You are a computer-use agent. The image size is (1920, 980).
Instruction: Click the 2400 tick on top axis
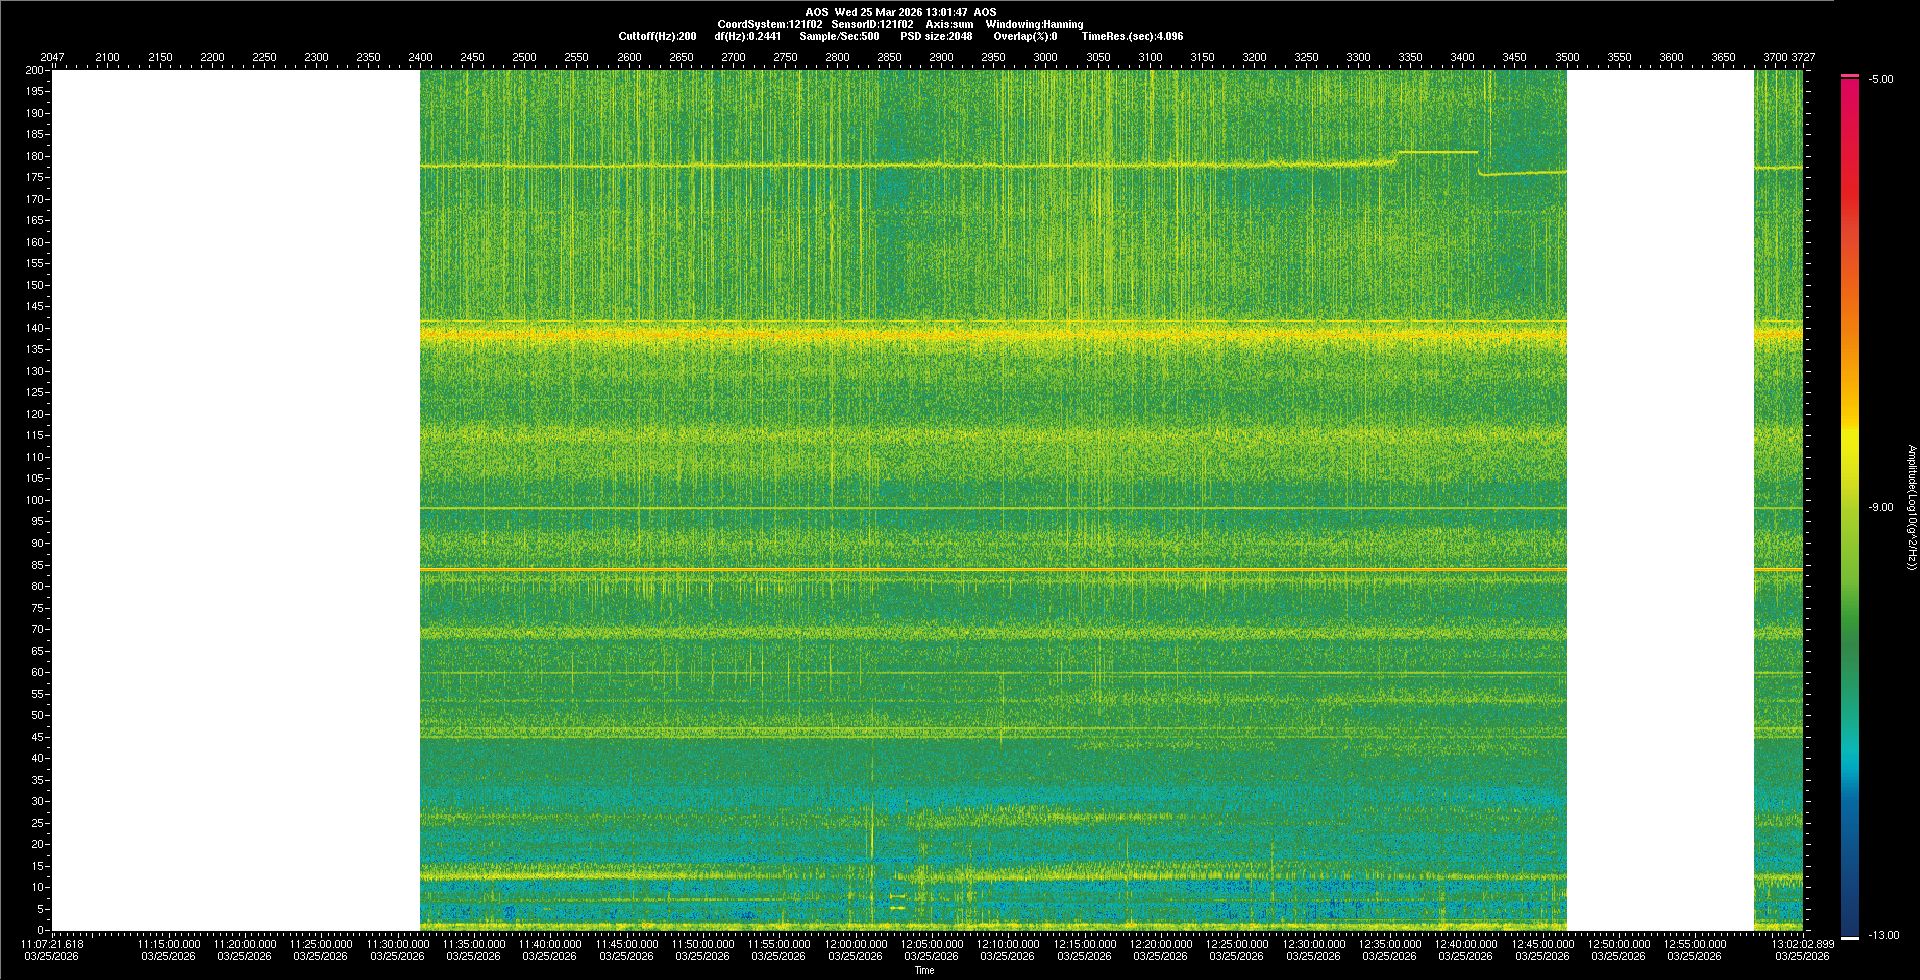coord(420,57)
